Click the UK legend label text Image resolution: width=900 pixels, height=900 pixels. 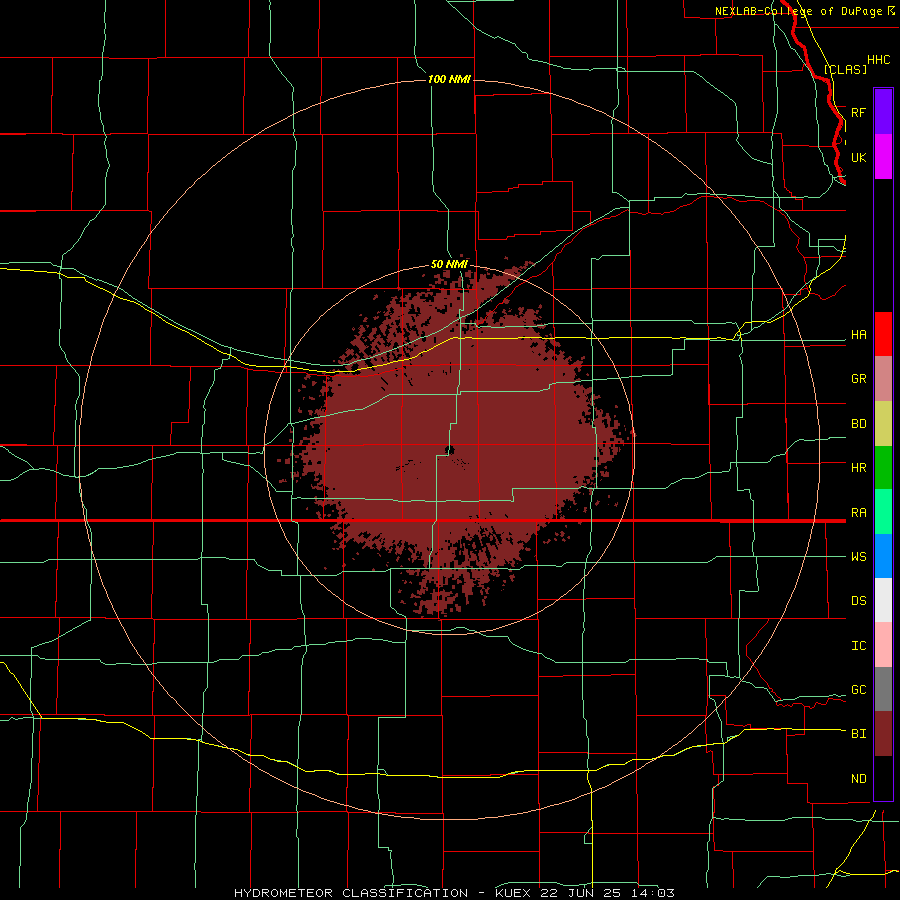(858, 157)
